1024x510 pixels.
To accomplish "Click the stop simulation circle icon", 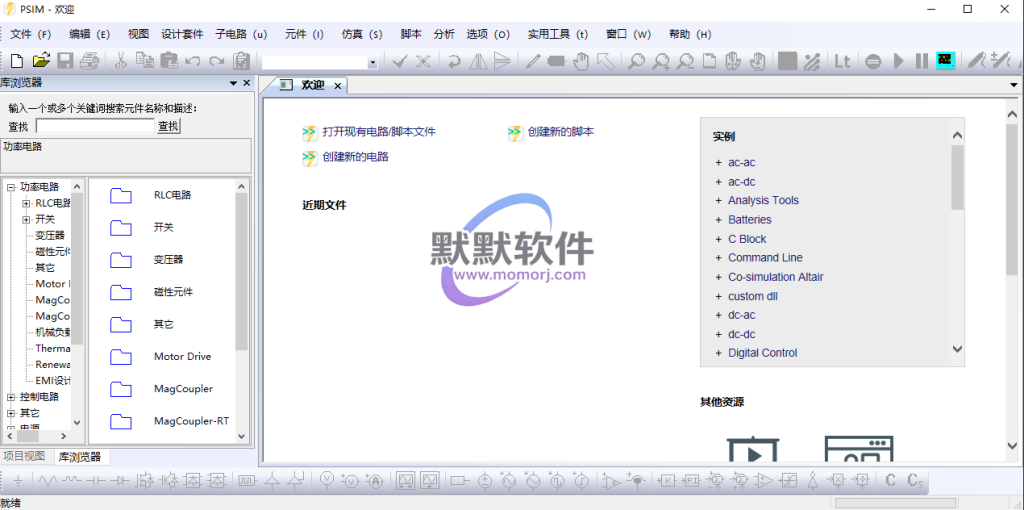I will 873,61.
